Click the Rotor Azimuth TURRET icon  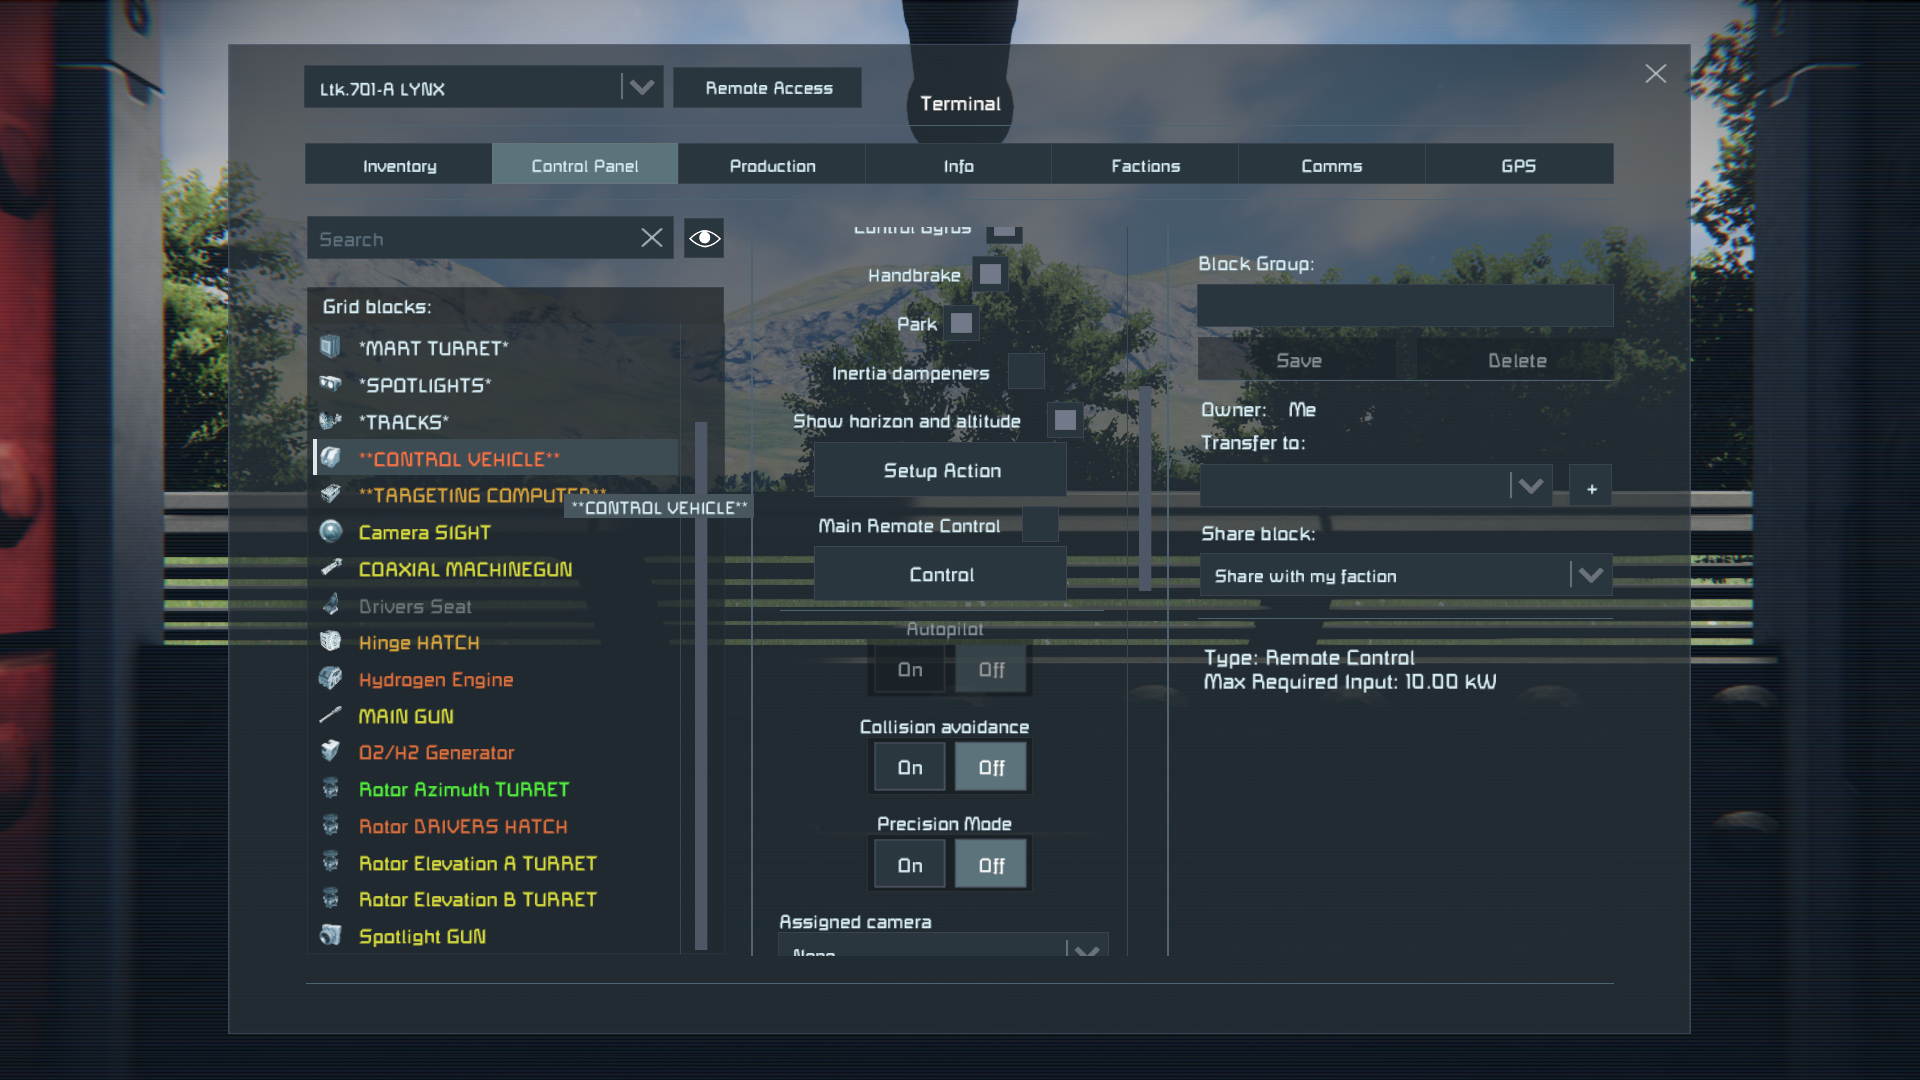coord(331,789)
